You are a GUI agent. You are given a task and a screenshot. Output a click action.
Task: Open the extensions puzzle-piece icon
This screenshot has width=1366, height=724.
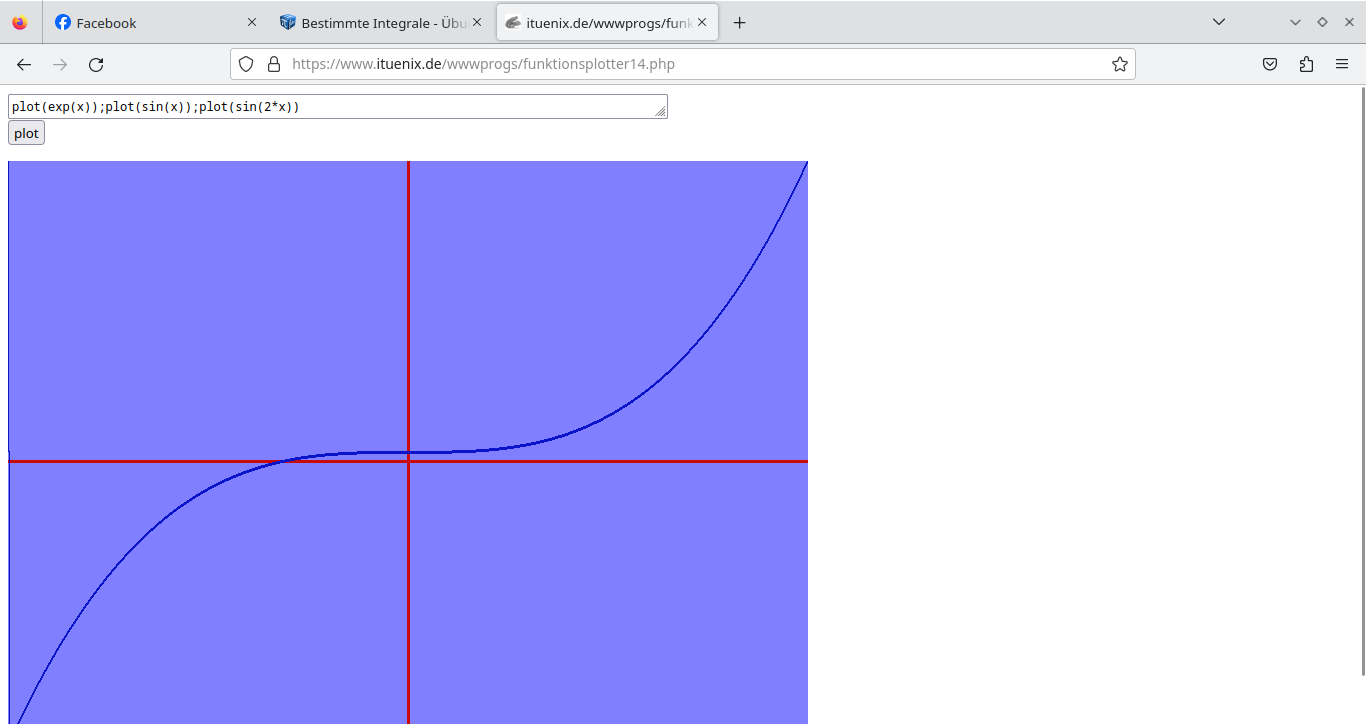(1306, 63)
